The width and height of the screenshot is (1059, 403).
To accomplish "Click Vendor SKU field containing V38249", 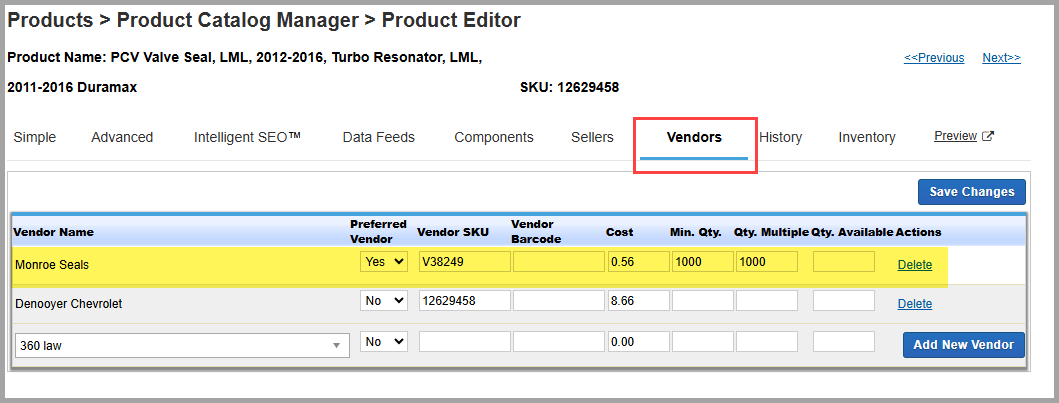I will pos(465,262).
